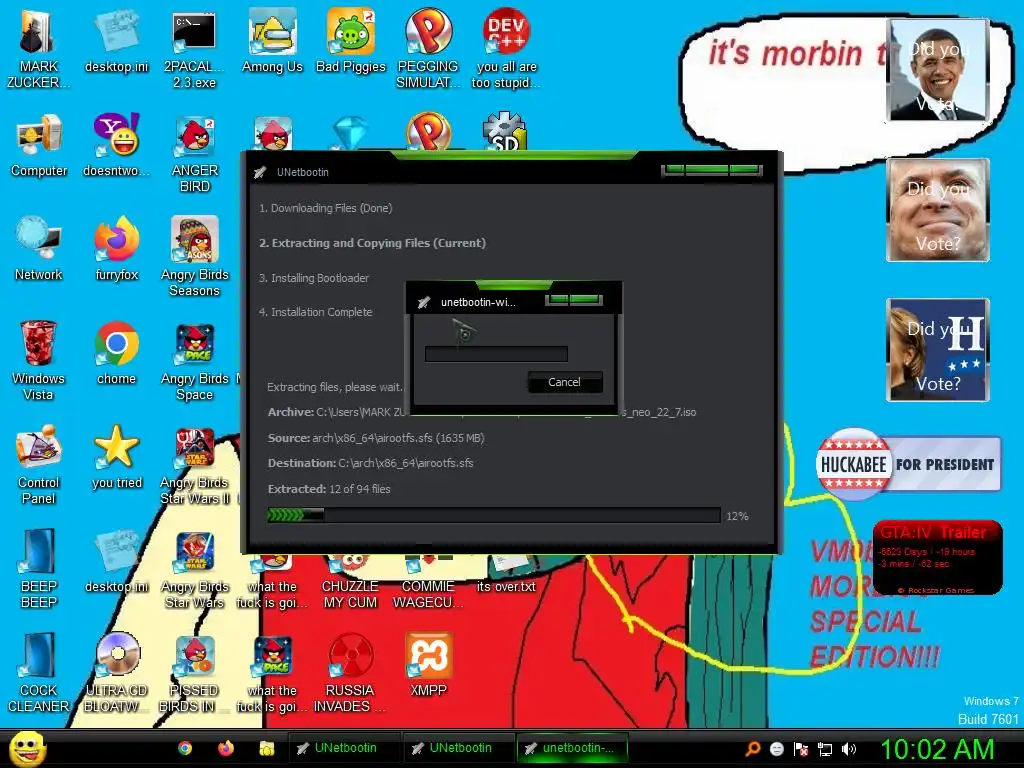The image size is (1024, 768).
Task: Click the Firefox icon on the taskbar
Action: point(226,748)
